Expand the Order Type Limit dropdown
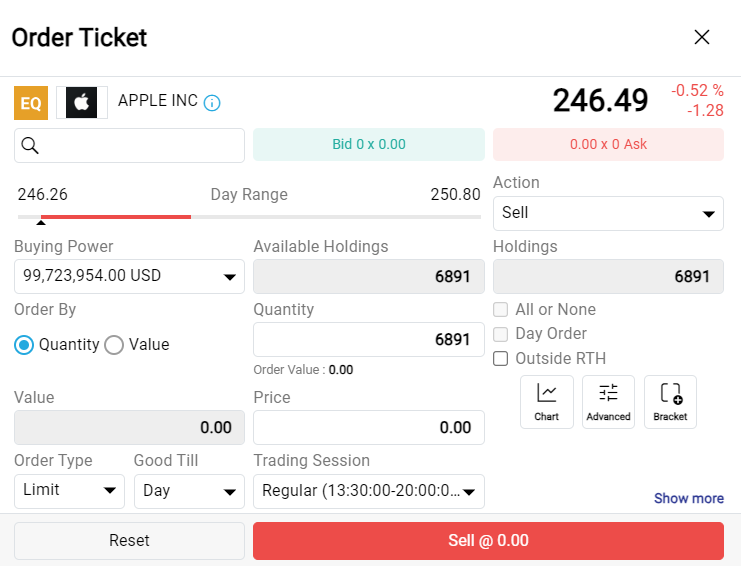741x566 pixels. (69, 491)
